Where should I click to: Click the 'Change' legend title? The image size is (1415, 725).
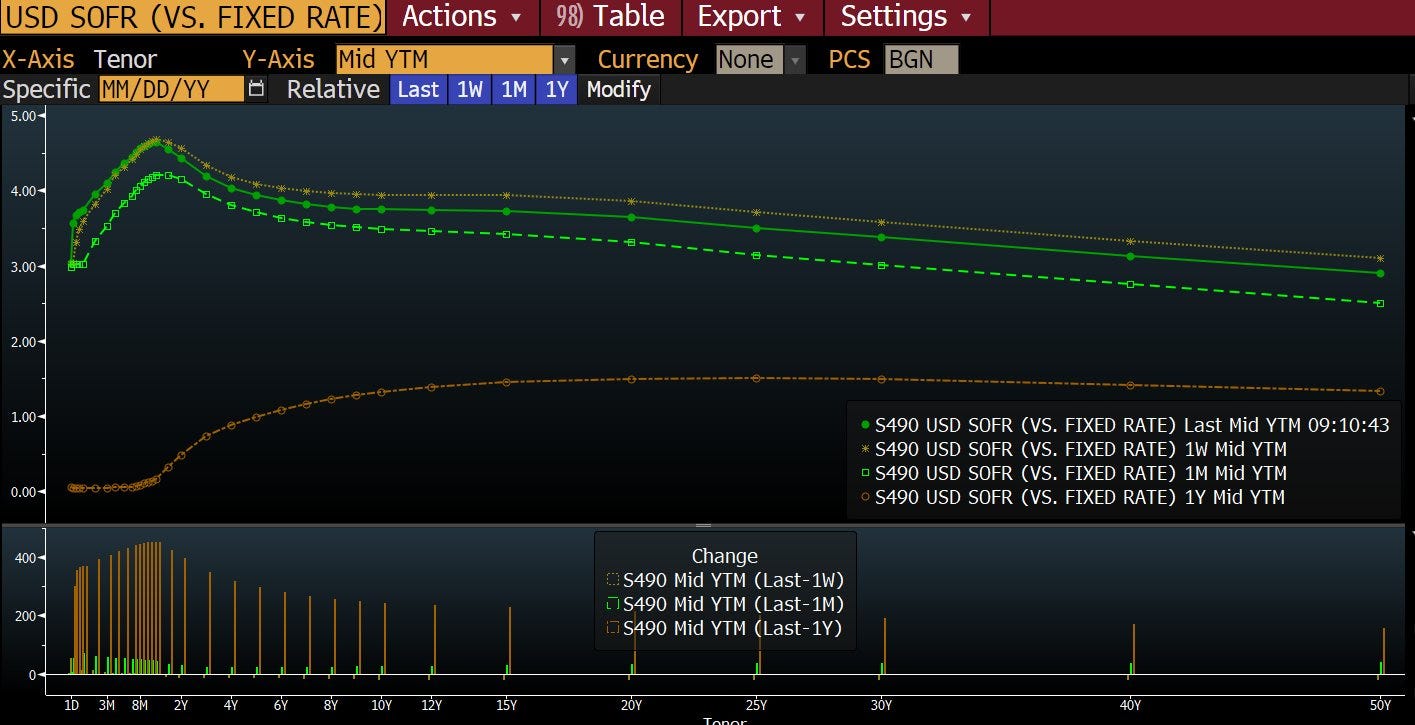[725, 556]
